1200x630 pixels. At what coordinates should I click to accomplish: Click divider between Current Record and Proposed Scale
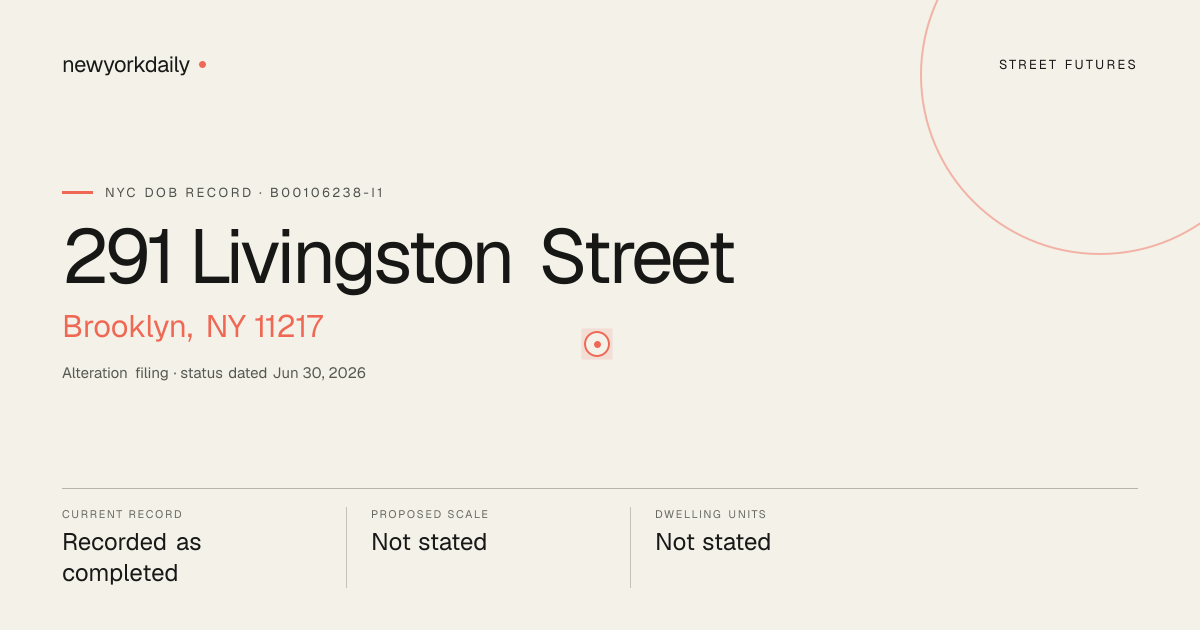(346, 547)
